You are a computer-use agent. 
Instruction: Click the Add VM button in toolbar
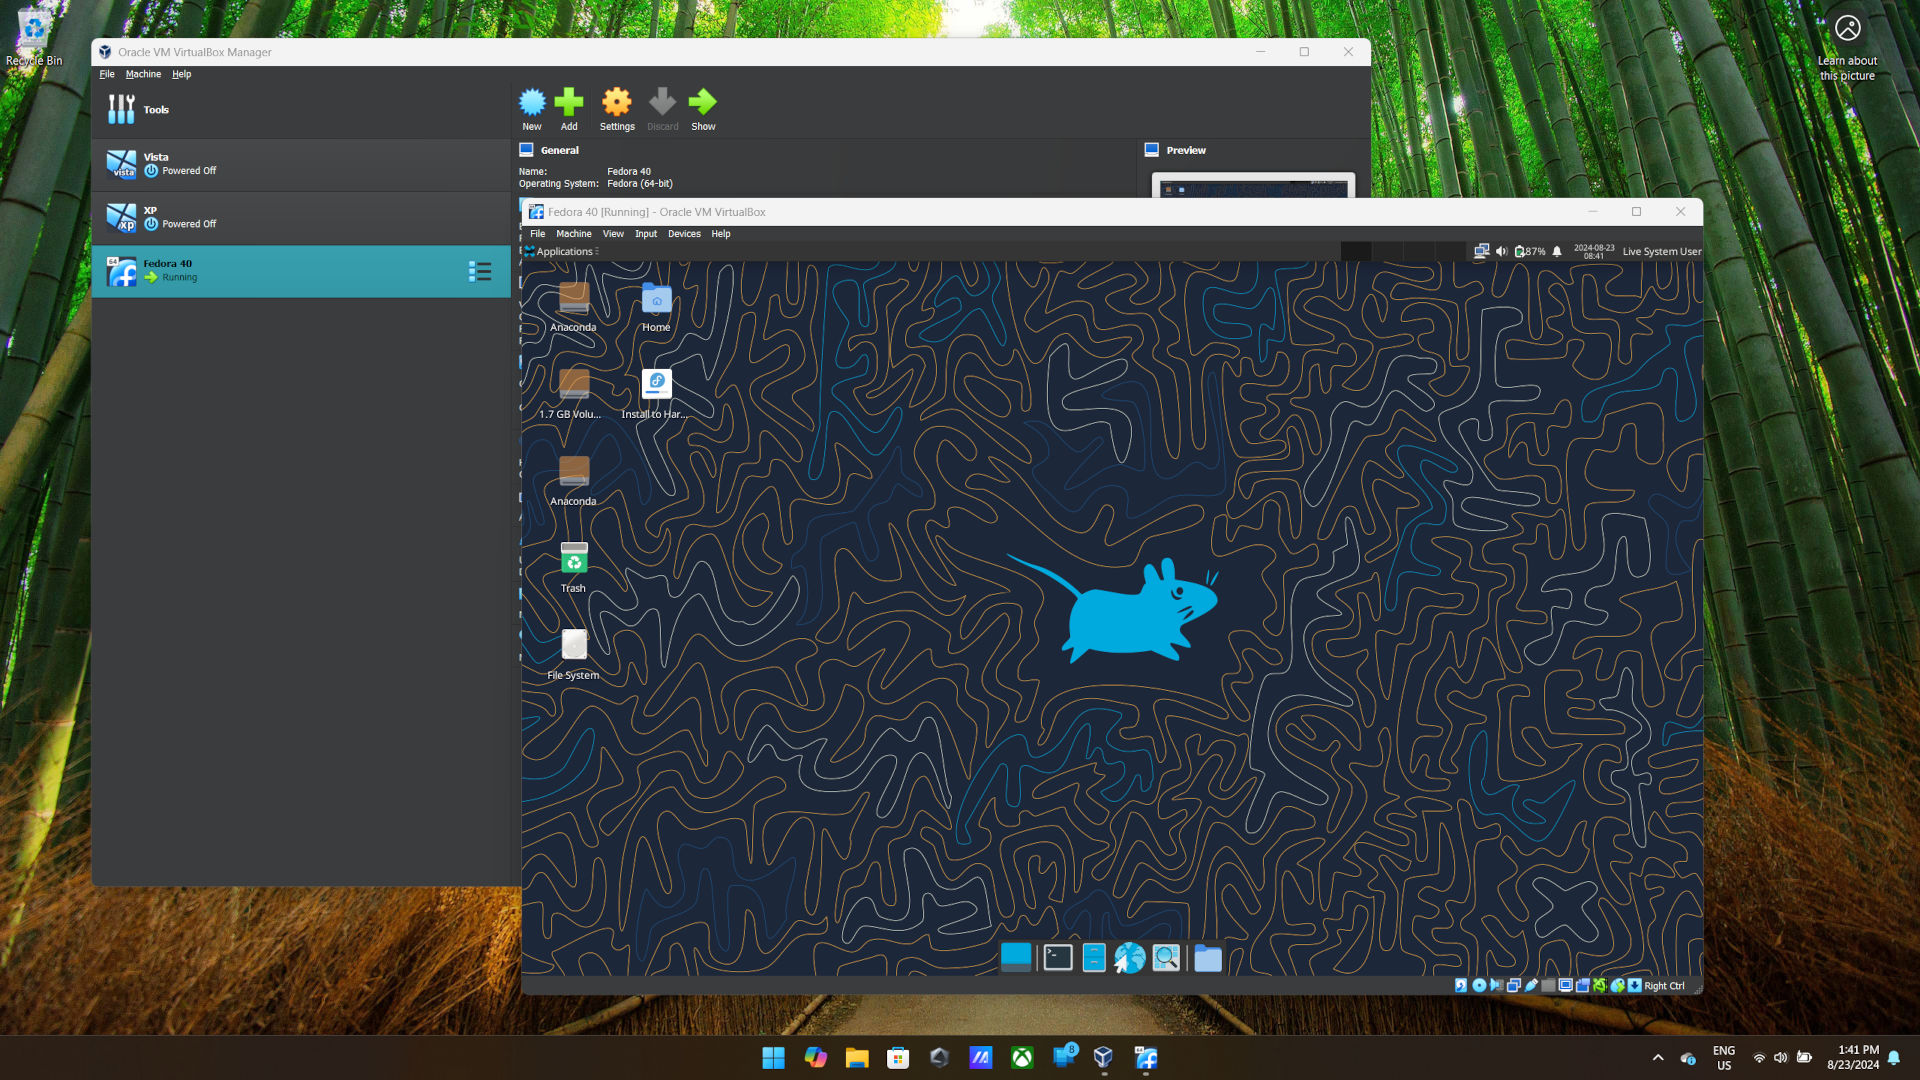tap(570, 108)
